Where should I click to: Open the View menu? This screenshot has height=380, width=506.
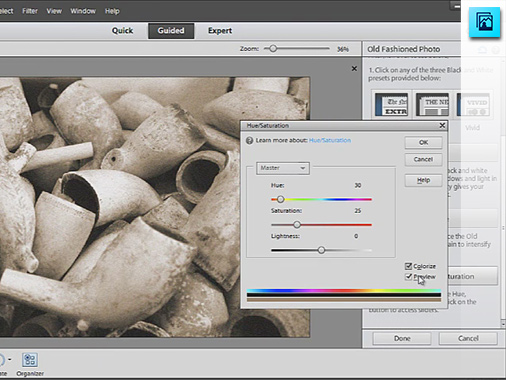pos(54,11)
